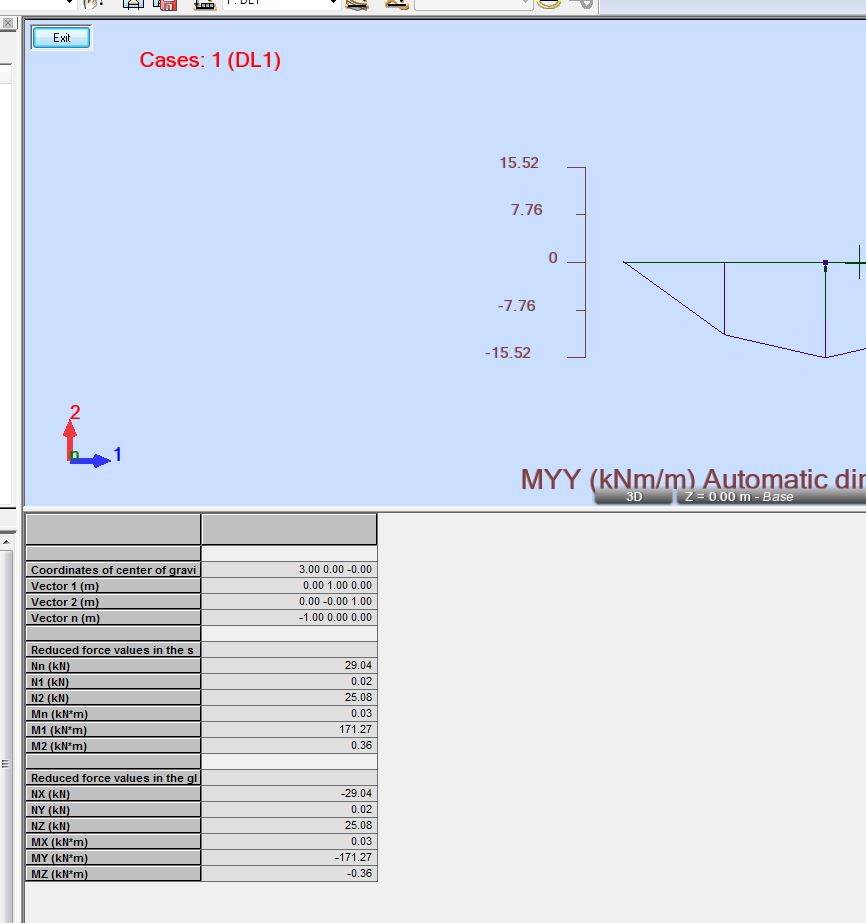The width and height of the screenshot is (866, 923).
Task: Click the left panel scroll-up arrow
Action: (x=5, y=540)
